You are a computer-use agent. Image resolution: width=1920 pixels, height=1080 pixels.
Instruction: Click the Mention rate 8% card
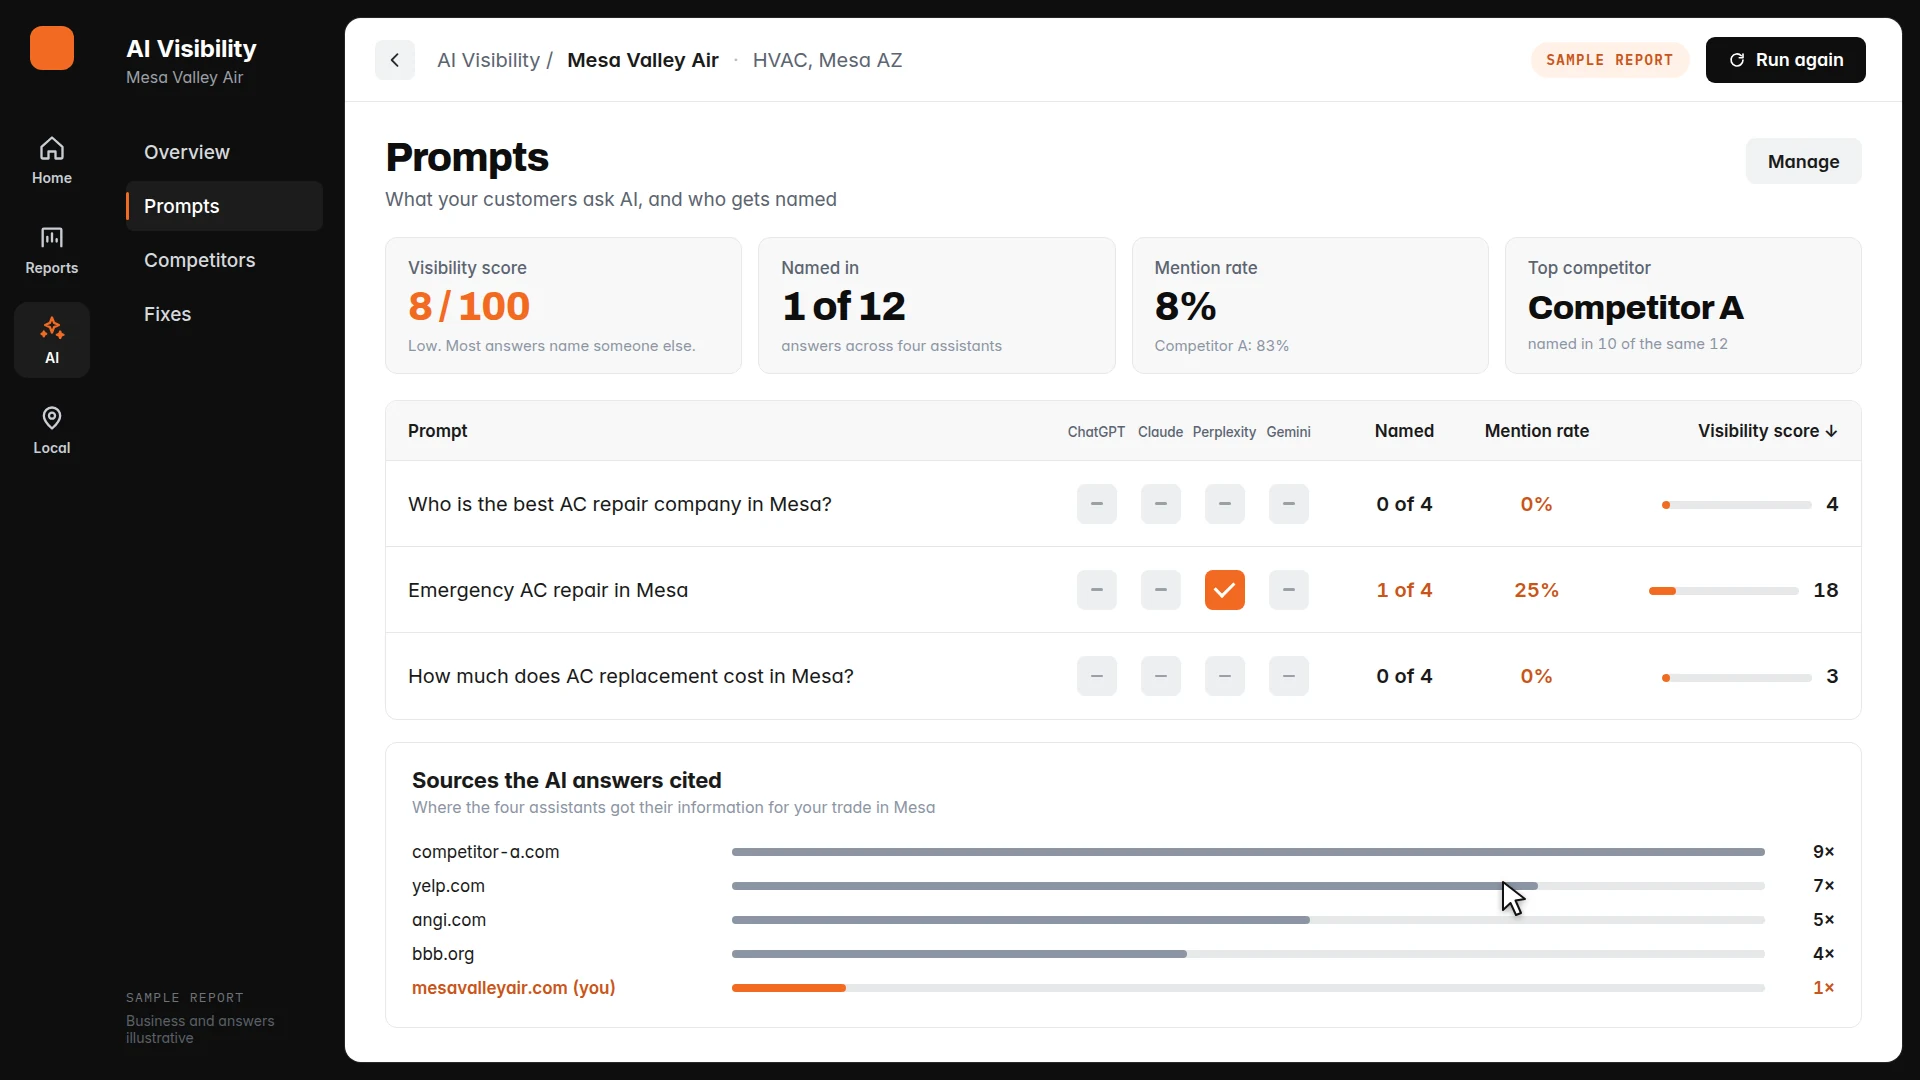(x=1310, y=305)
